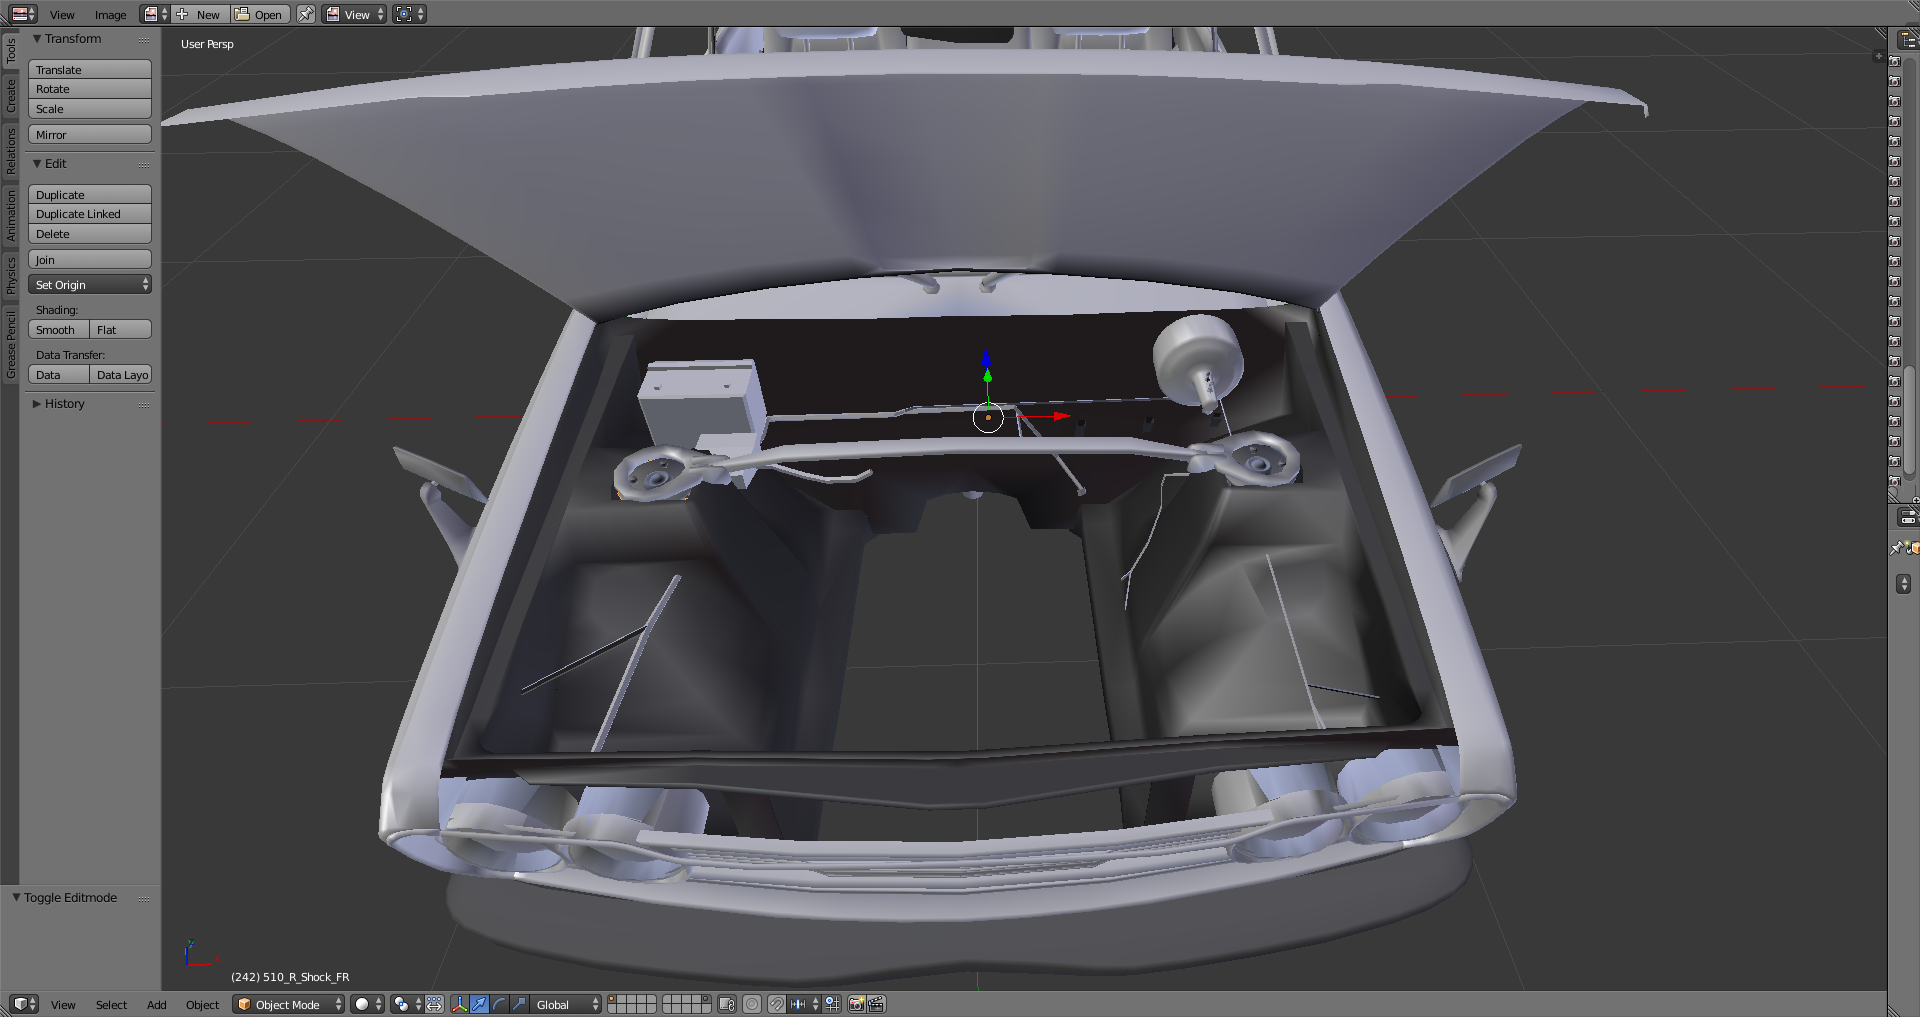1920x1017 pixels.
Task: Click the Mirror button
Action: tap(90, 134)
